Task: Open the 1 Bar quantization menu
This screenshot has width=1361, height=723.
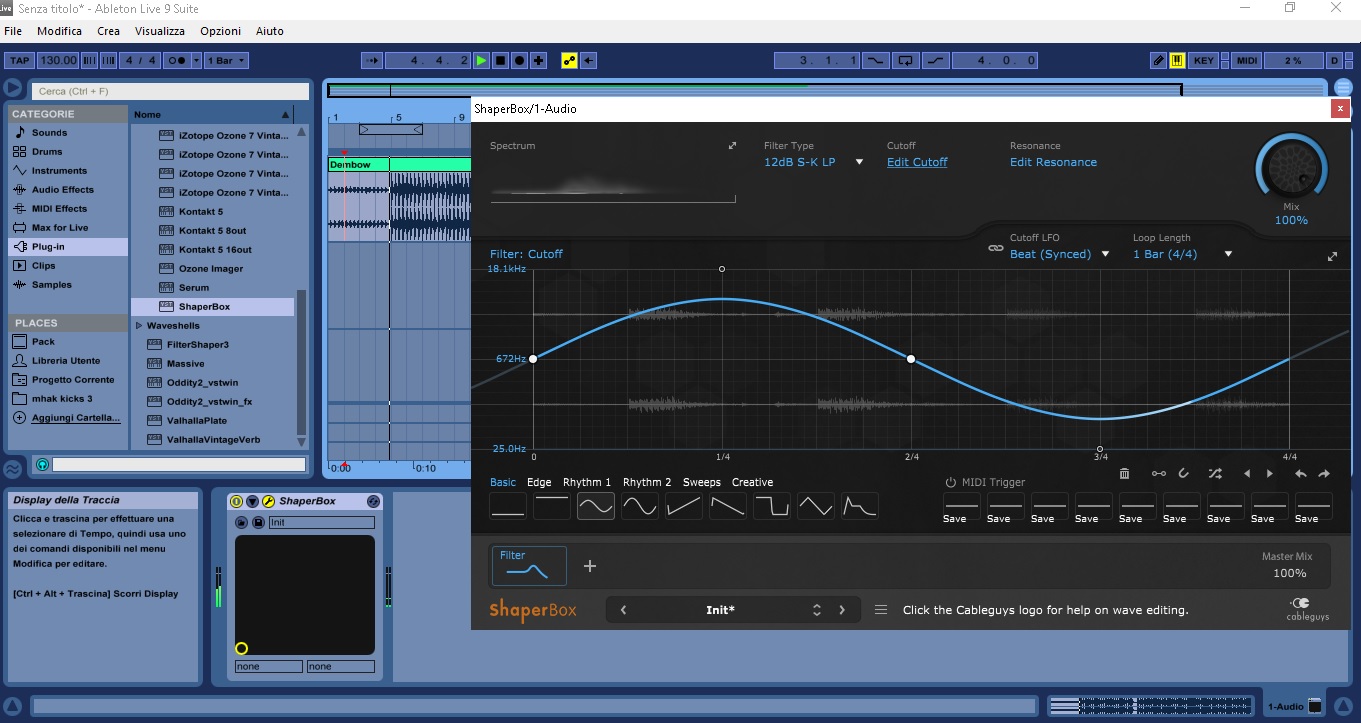Action: [225, 61]
